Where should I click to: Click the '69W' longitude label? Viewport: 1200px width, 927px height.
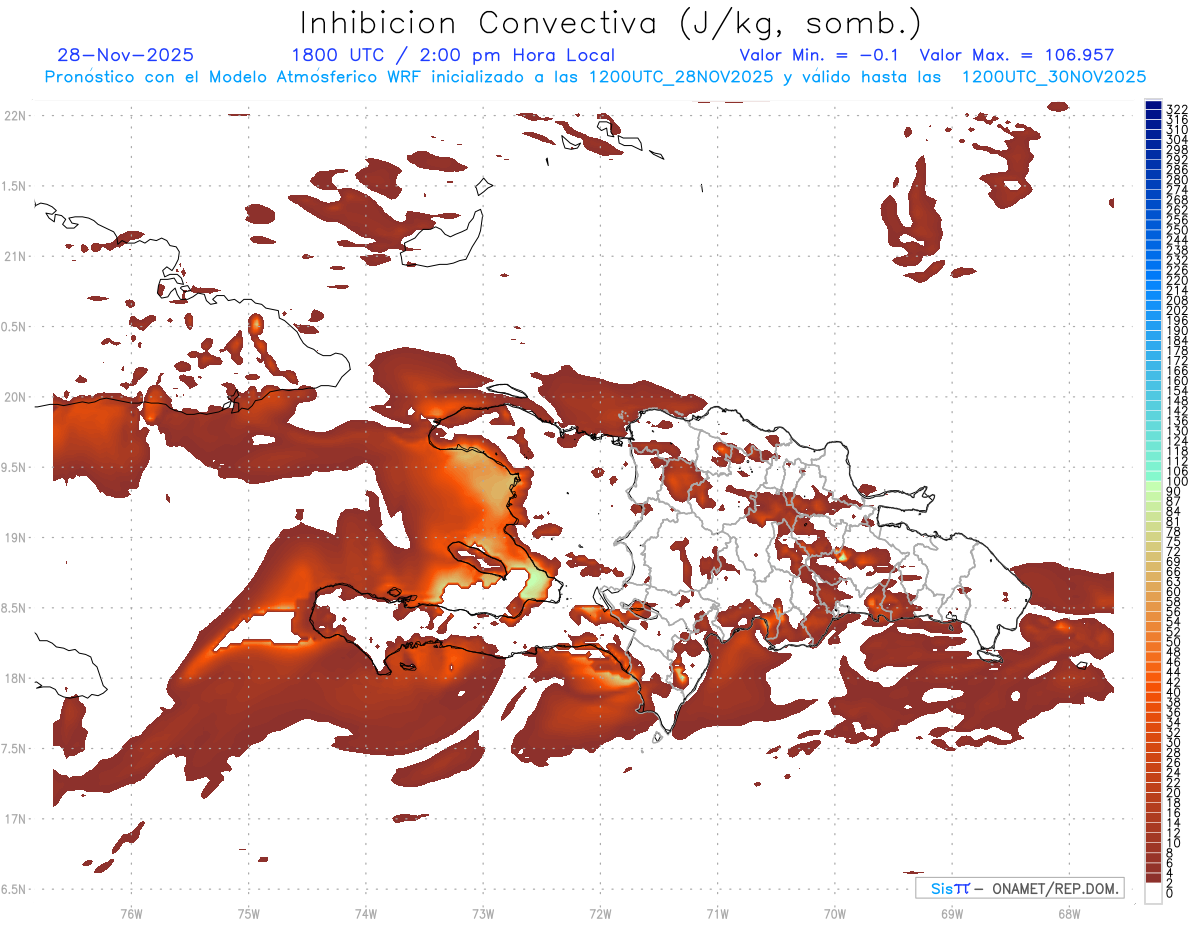952,913
